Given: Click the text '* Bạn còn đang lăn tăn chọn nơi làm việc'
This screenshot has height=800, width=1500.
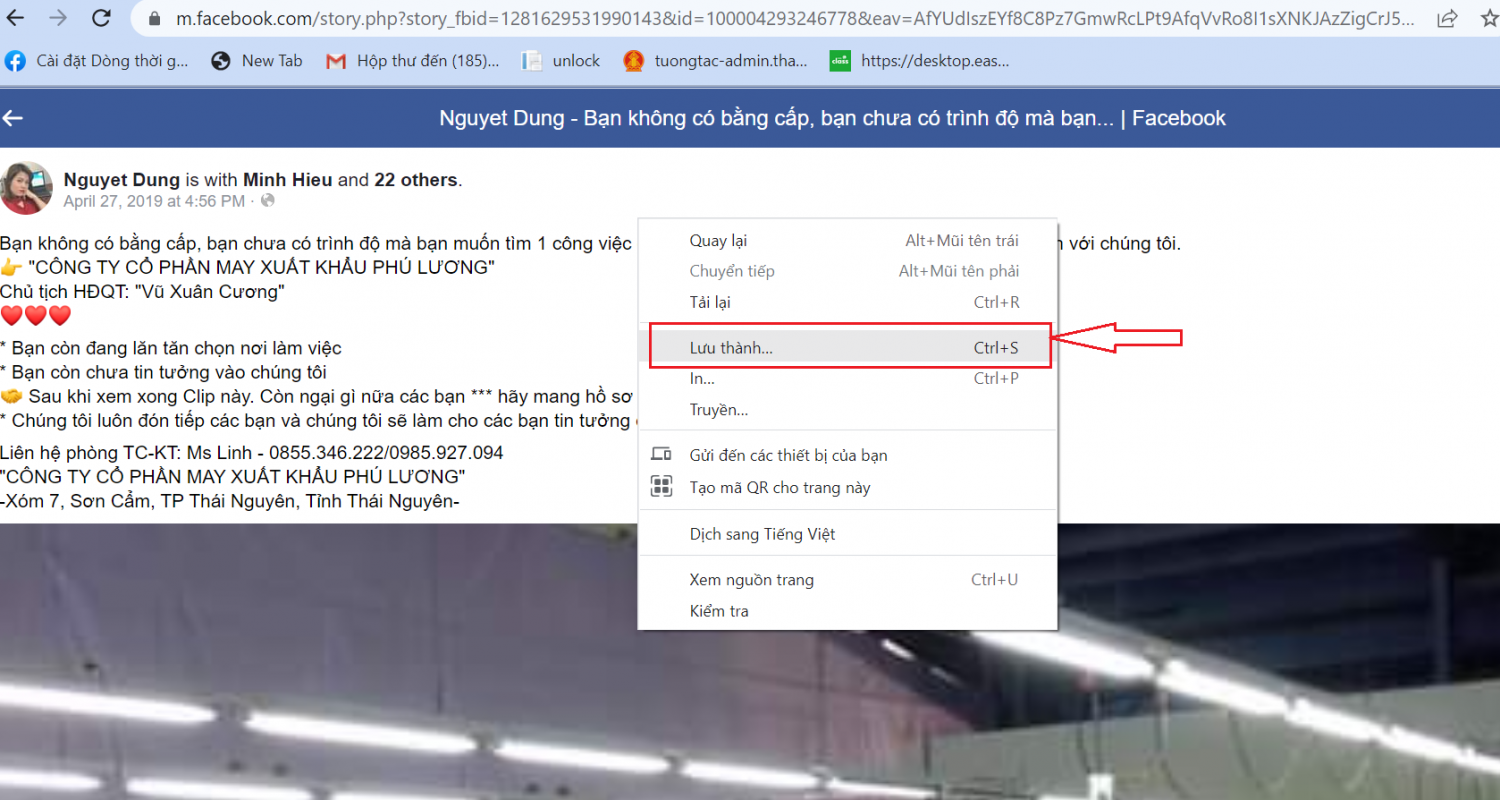Looking at the screenshot, I should click(x=171, y=348).
